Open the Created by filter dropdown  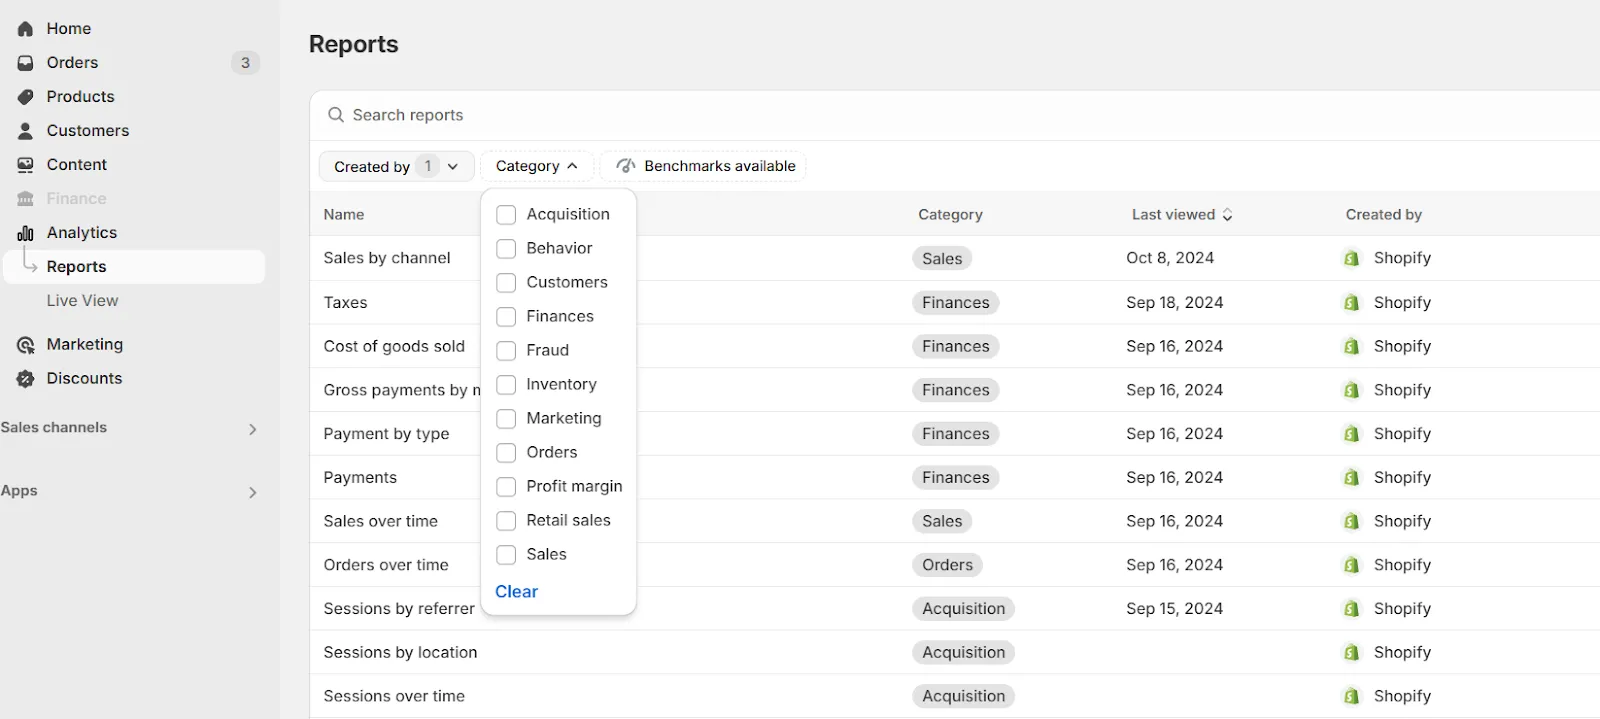point(396,166)
